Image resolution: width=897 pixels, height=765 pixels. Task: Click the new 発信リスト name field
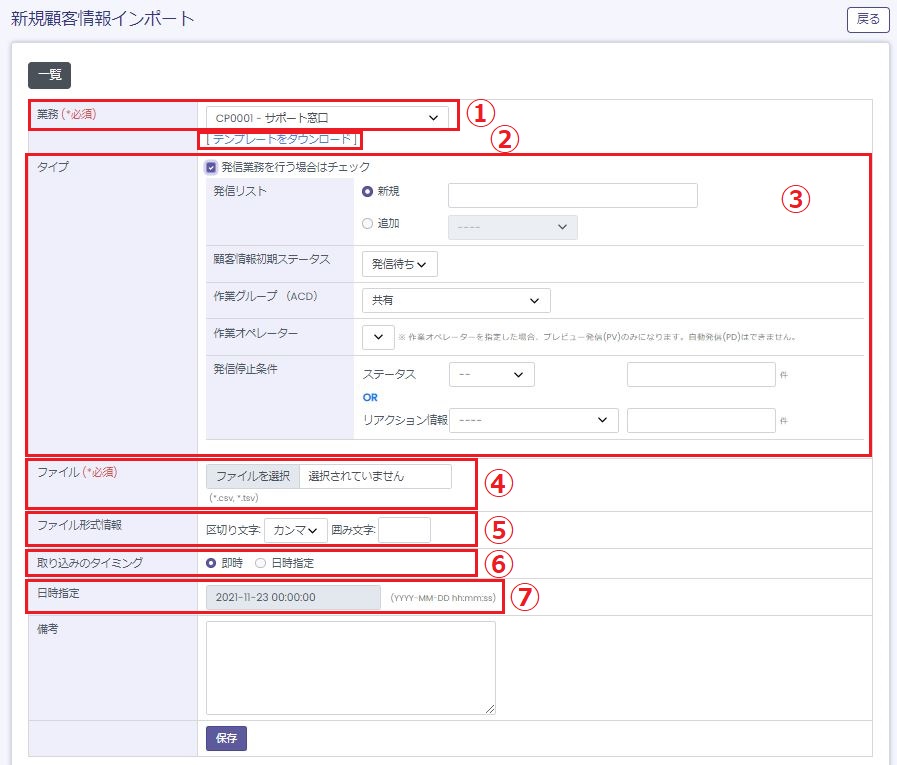[x=572, y=195]
